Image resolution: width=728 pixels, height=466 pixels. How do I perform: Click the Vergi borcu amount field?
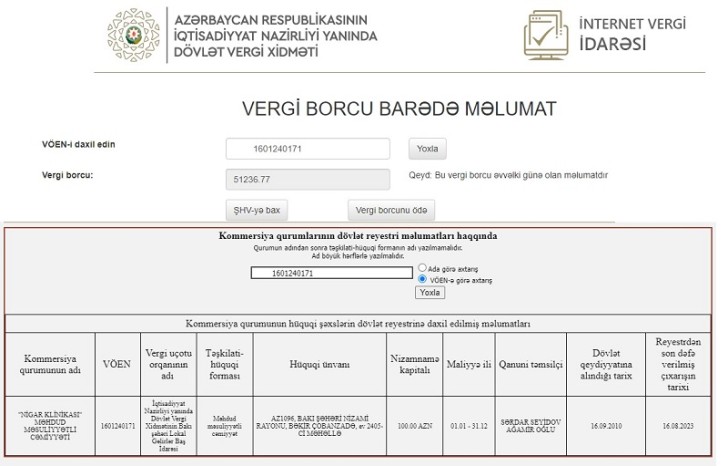tap(308, 179)
